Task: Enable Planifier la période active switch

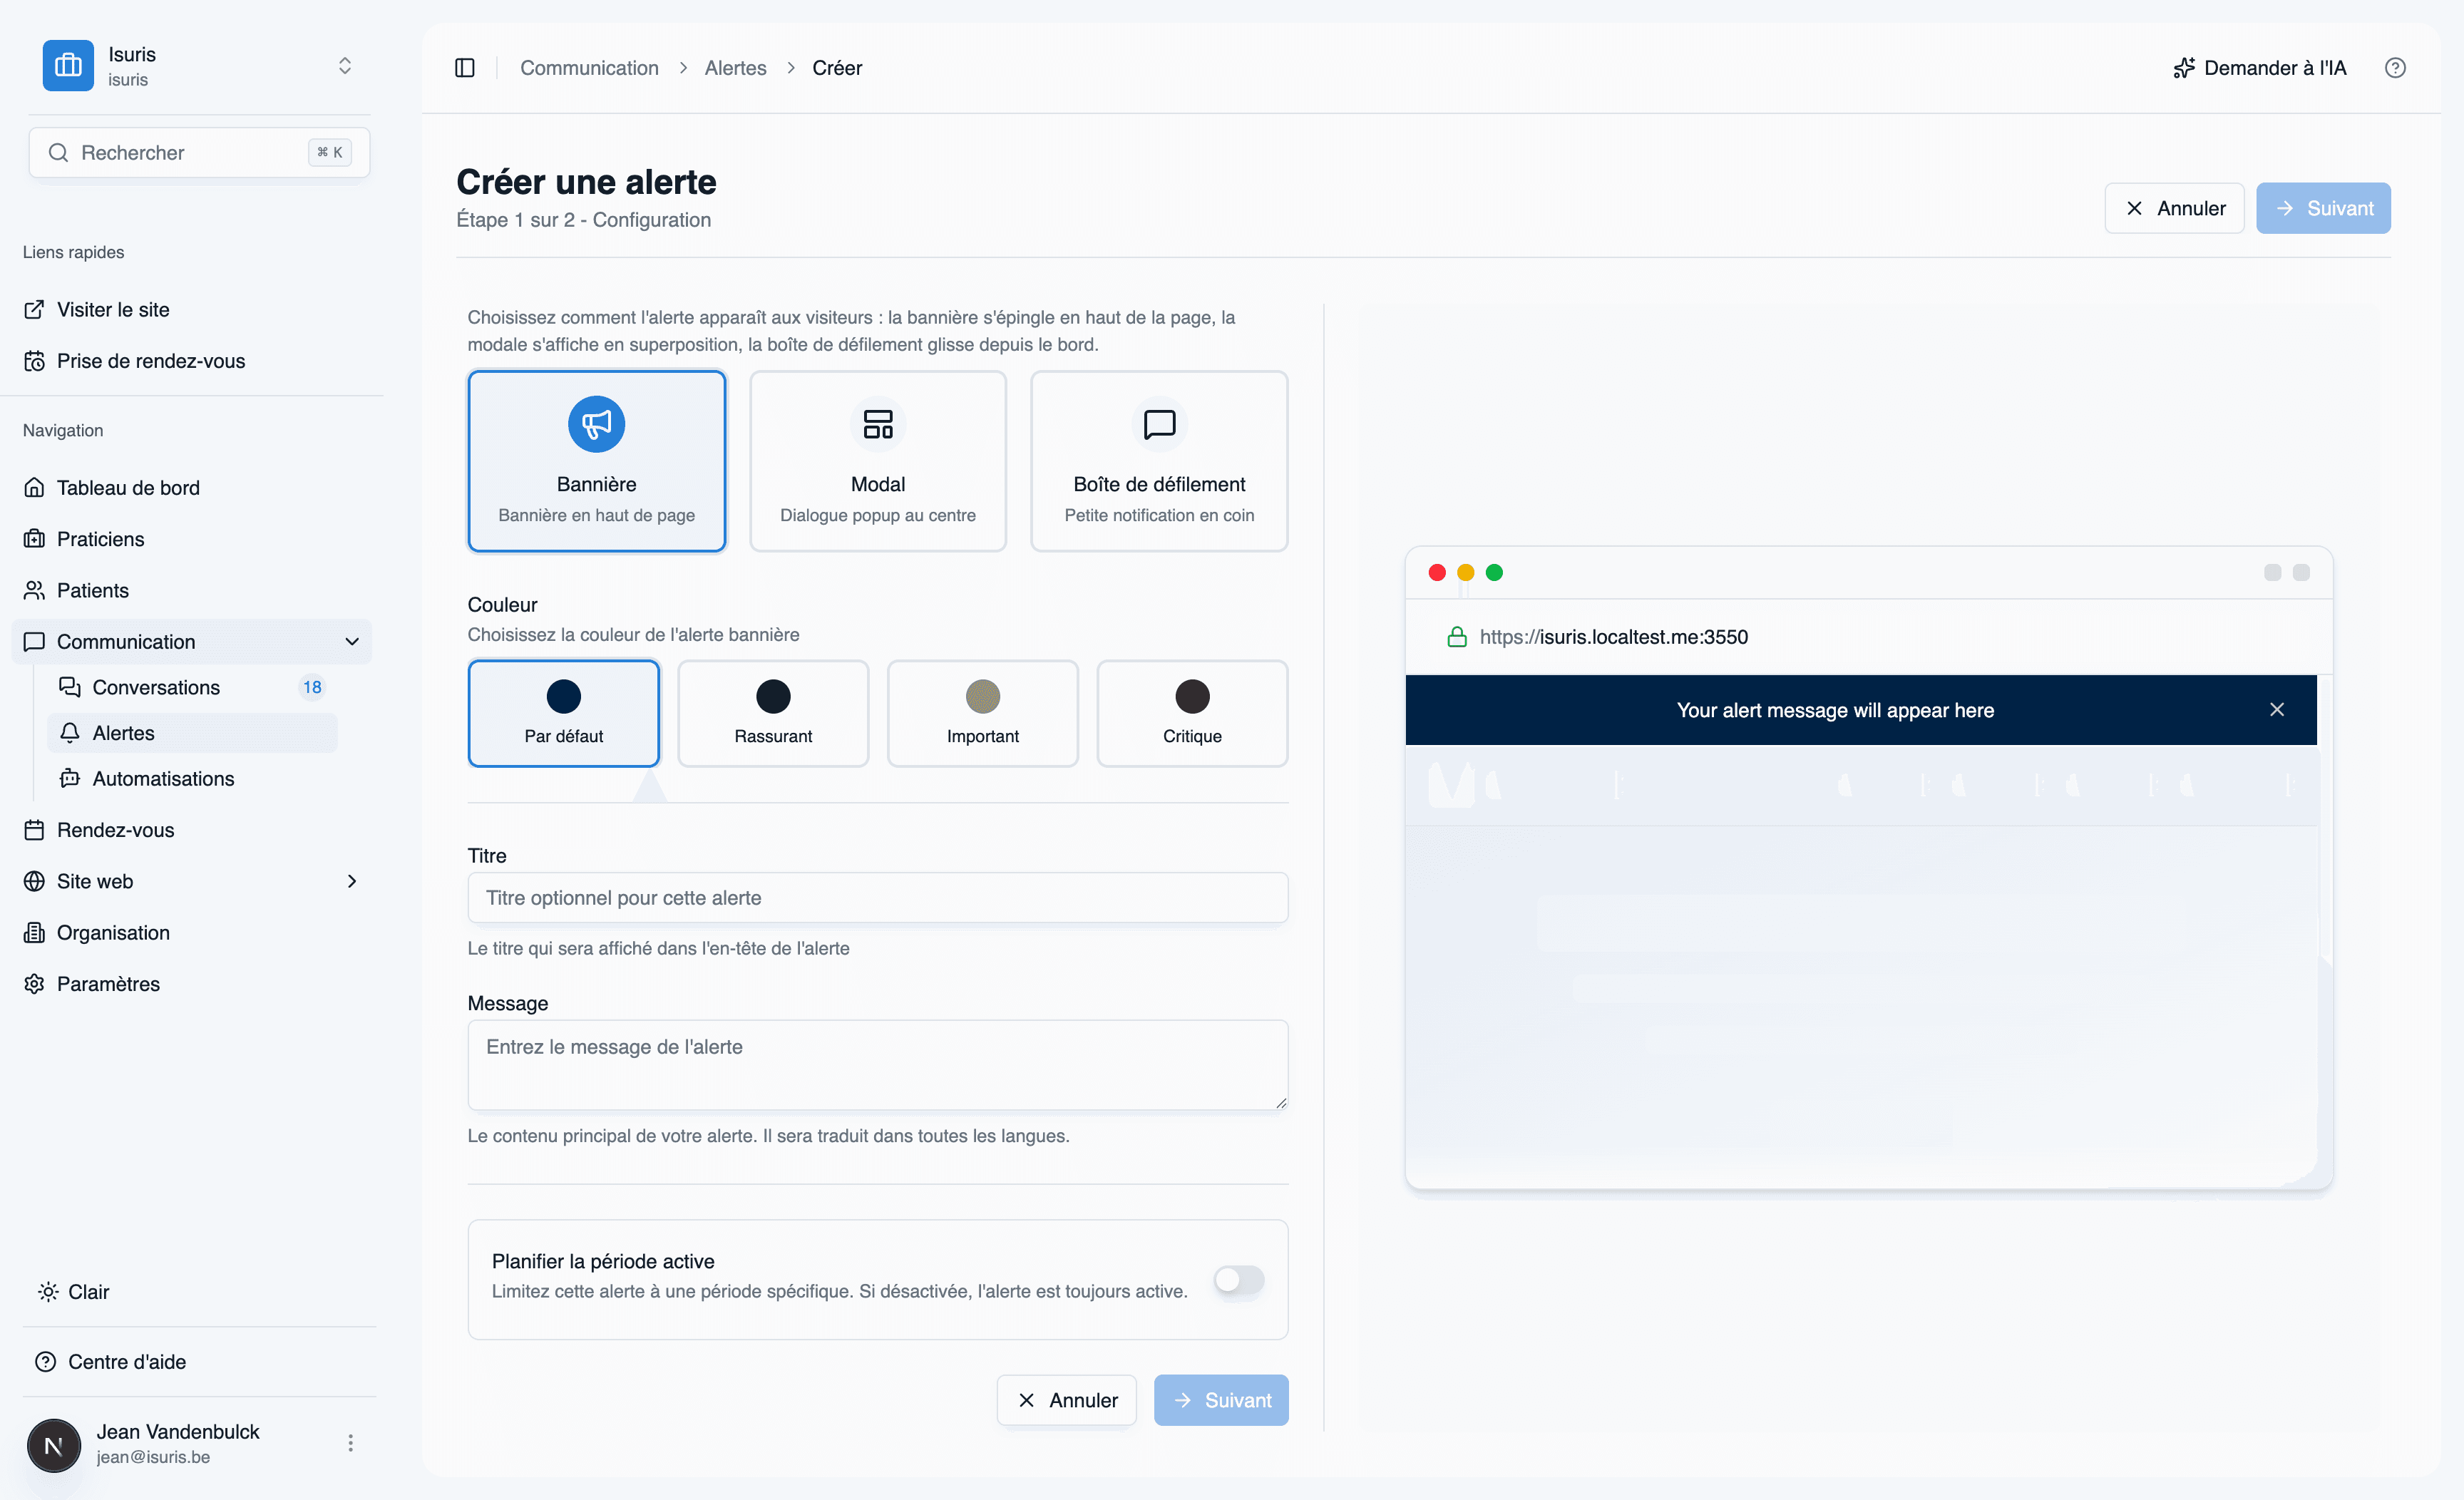Action: tap(1239, 1280)
